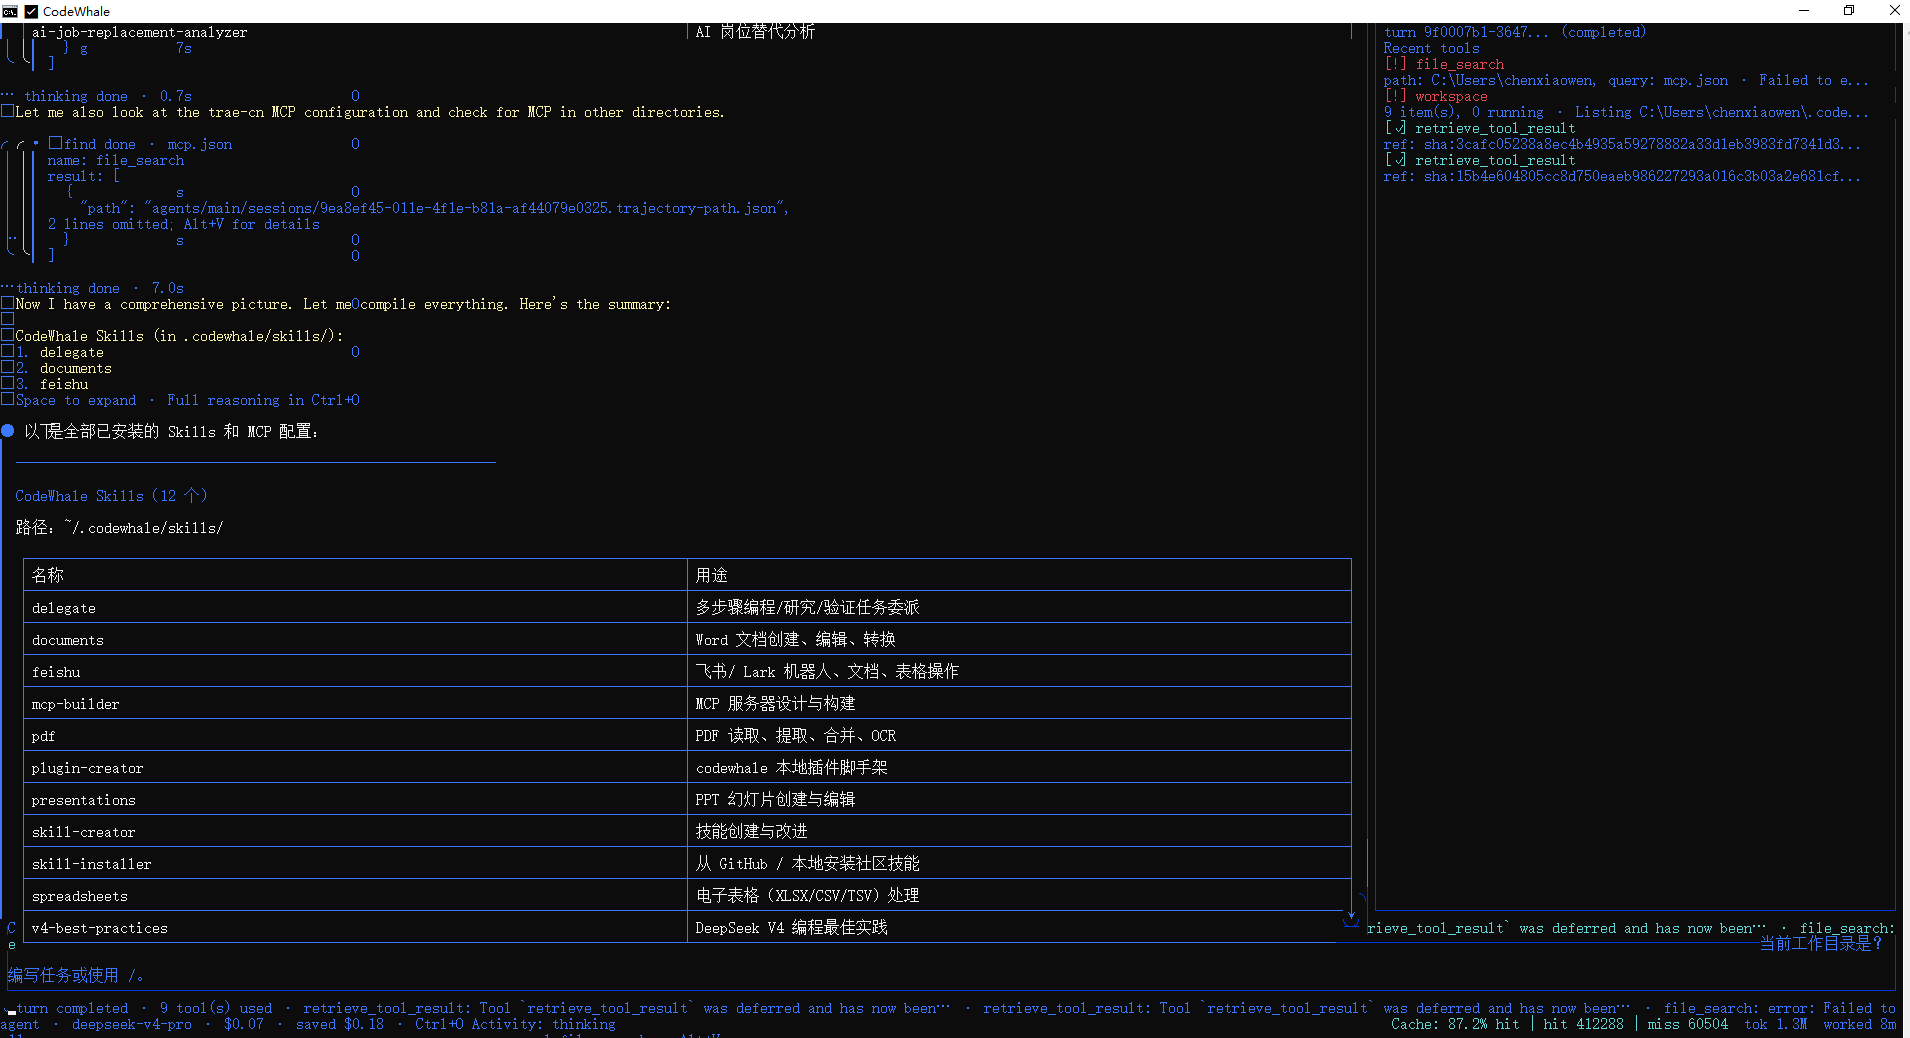
Task: Click the 'ref: sha:3cafc05238a8ec4b...' line
Action: pos(1622,144)
